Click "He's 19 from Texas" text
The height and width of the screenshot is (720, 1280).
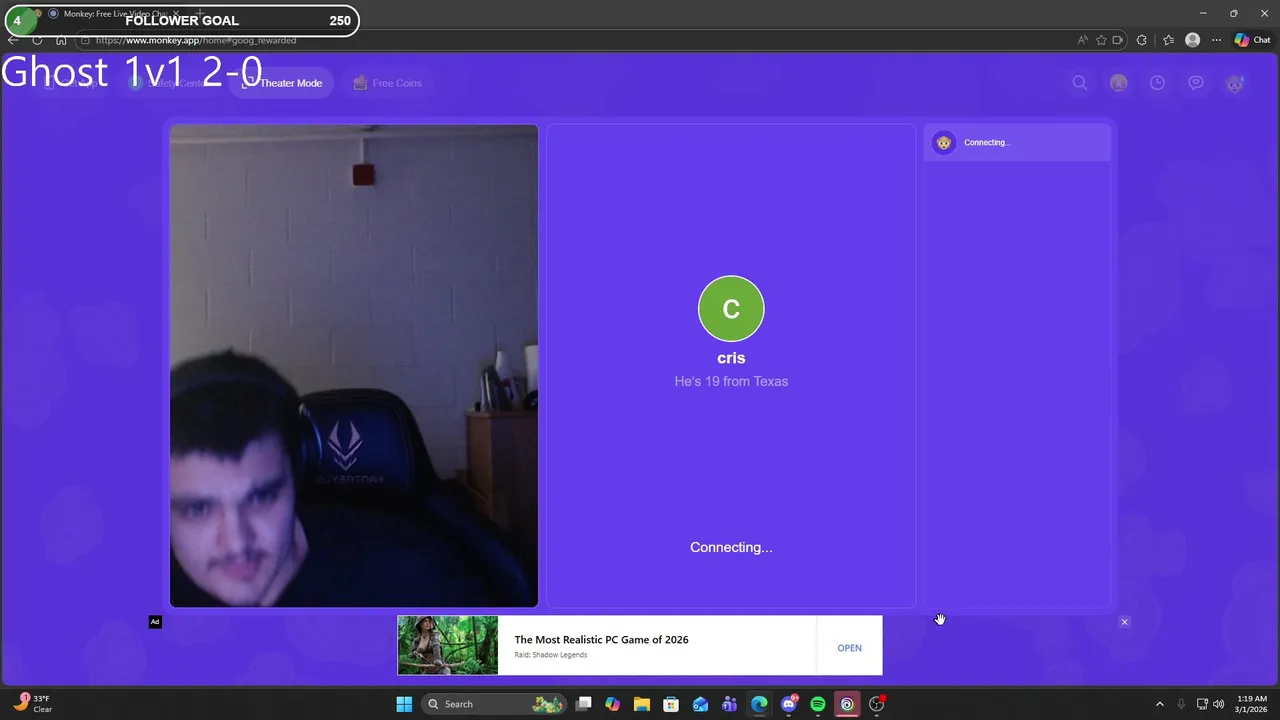tap(731, 381)
